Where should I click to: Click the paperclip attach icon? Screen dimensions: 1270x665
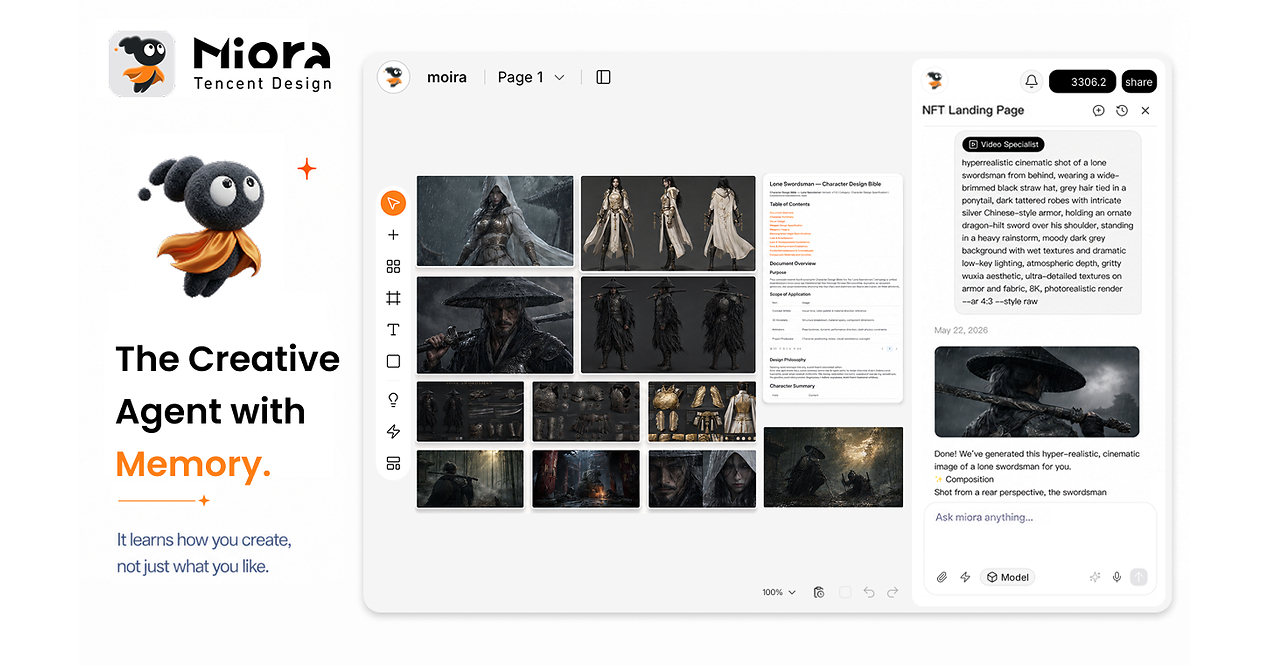pyautogui.click(x=941, y=577)
